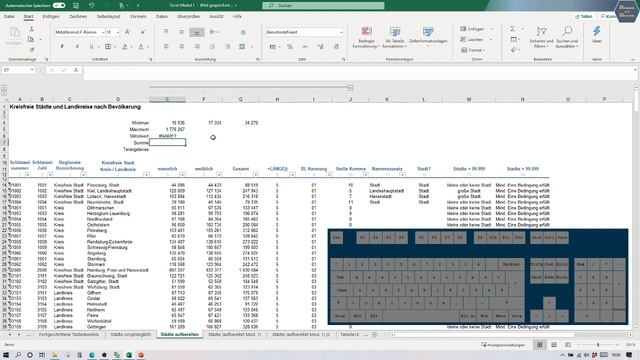This screenshot has height=360, width=640.
Task: Increase font size with the larger A icon
Action: pos(128,32)
